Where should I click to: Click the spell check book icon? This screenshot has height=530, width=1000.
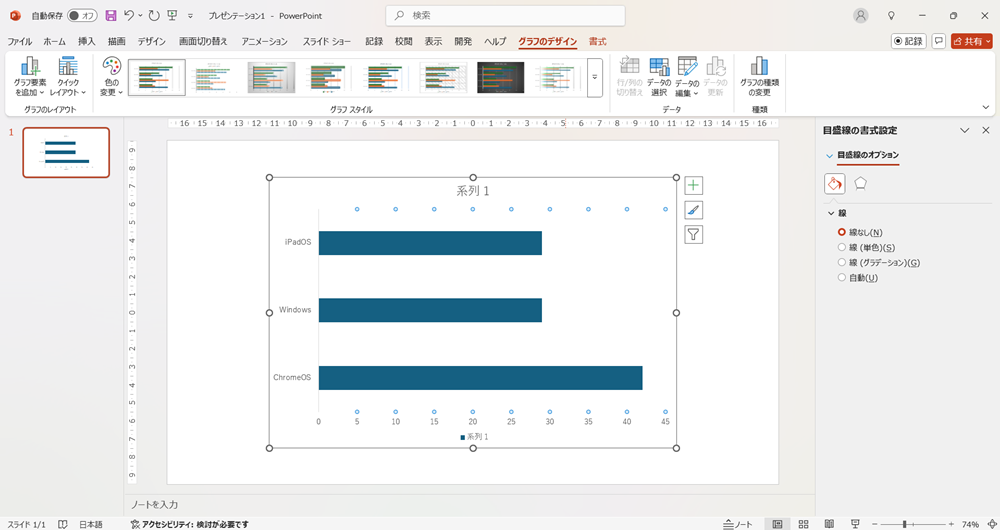(62, 524)
